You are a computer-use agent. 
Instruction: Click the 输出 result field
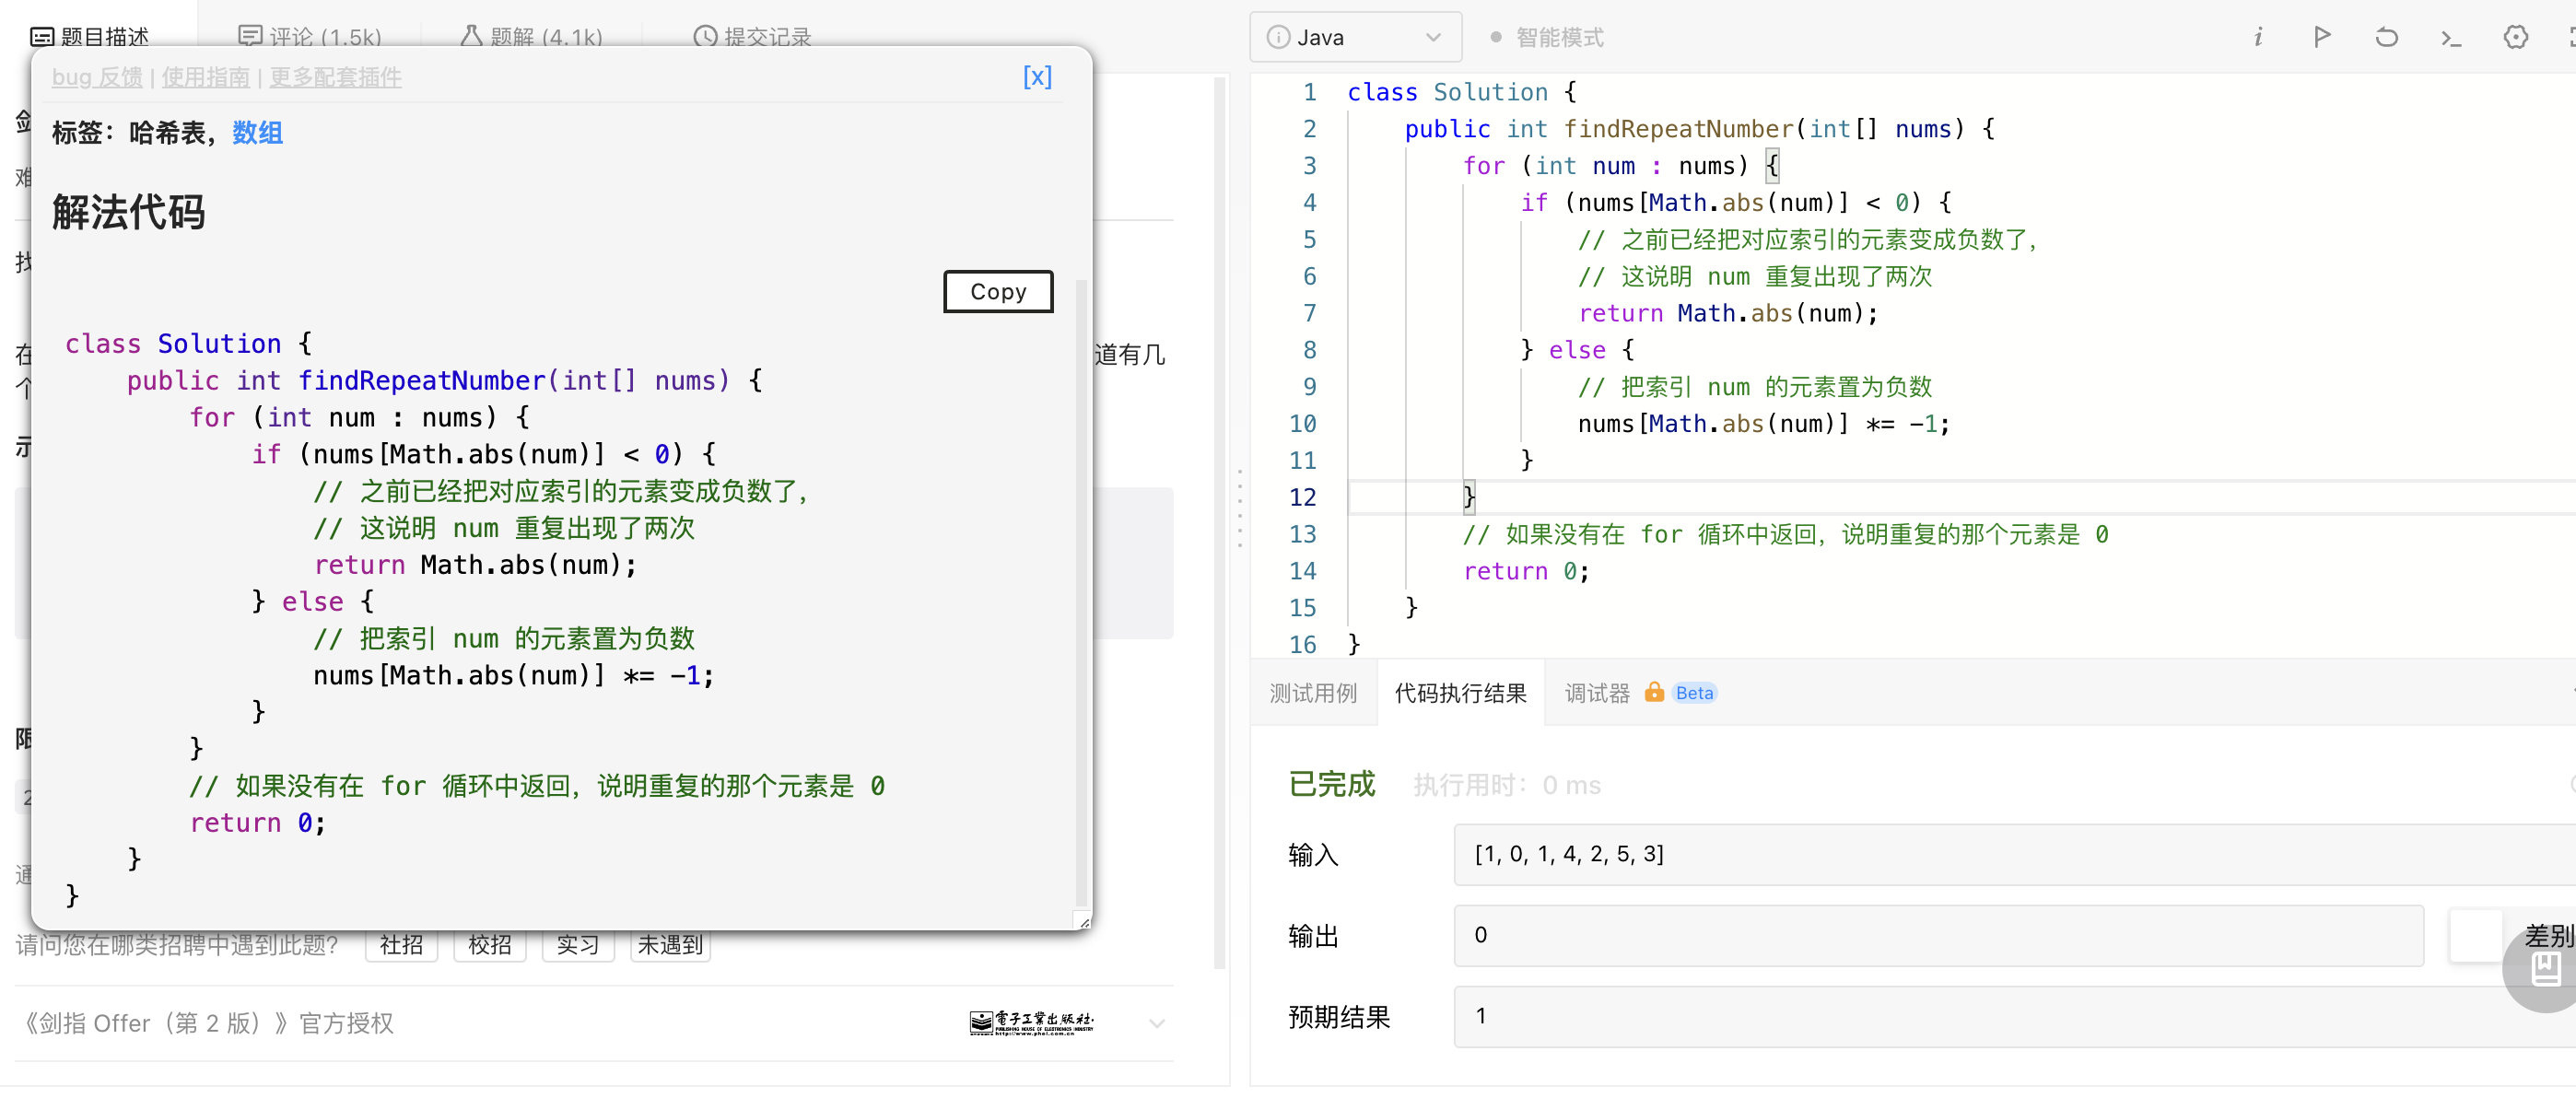click(x=1938, y=935)
